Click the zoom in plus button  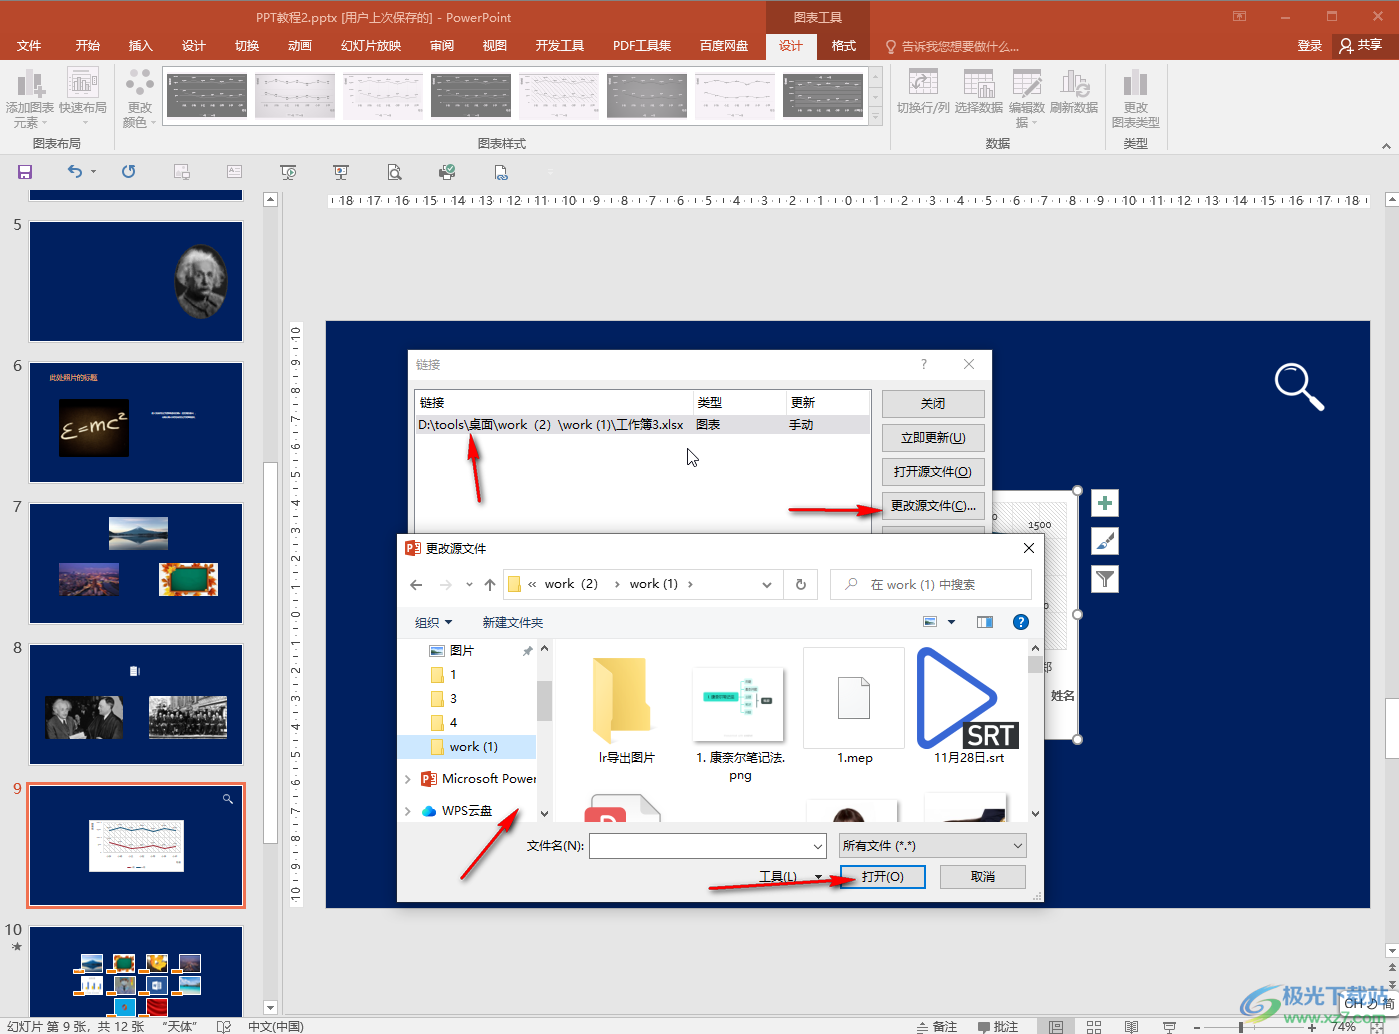tap(1313, 1026)
